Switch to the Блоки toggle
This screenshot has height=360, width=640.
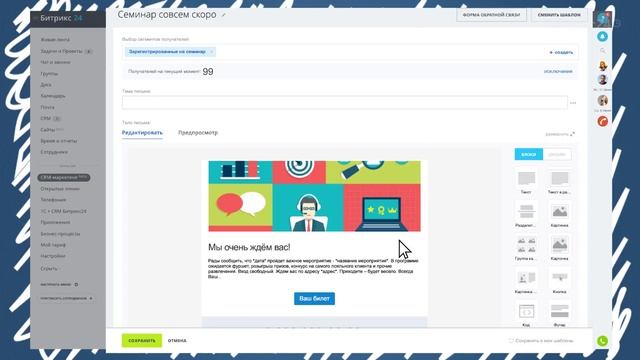click(x=529, y=154)
